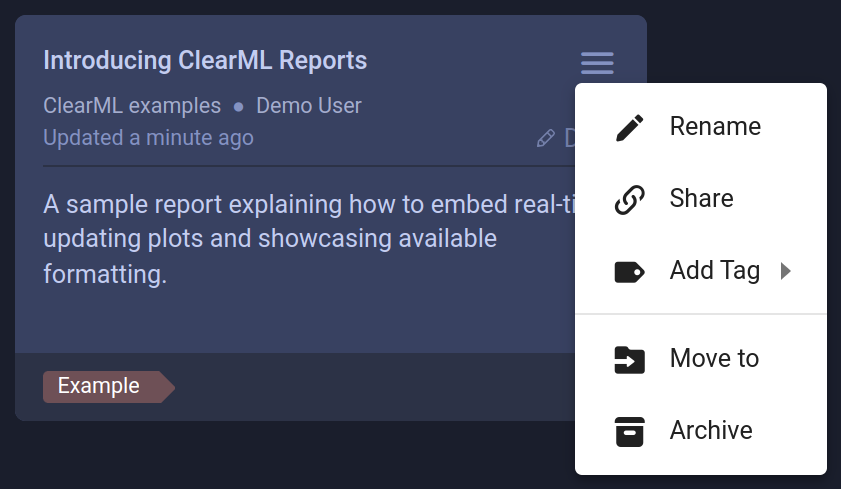841x489 pixels.
Task: Click the tag icon for Add Tag
Action: click(x=629, y=271)
